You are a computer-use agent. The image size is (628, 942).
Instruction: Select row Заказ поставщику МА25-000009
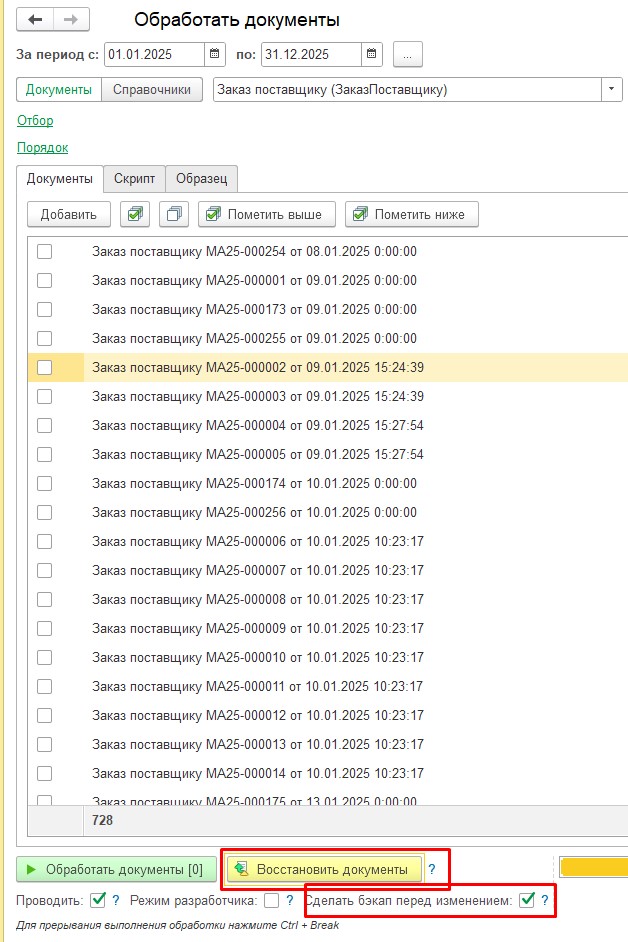pos(328,628)
